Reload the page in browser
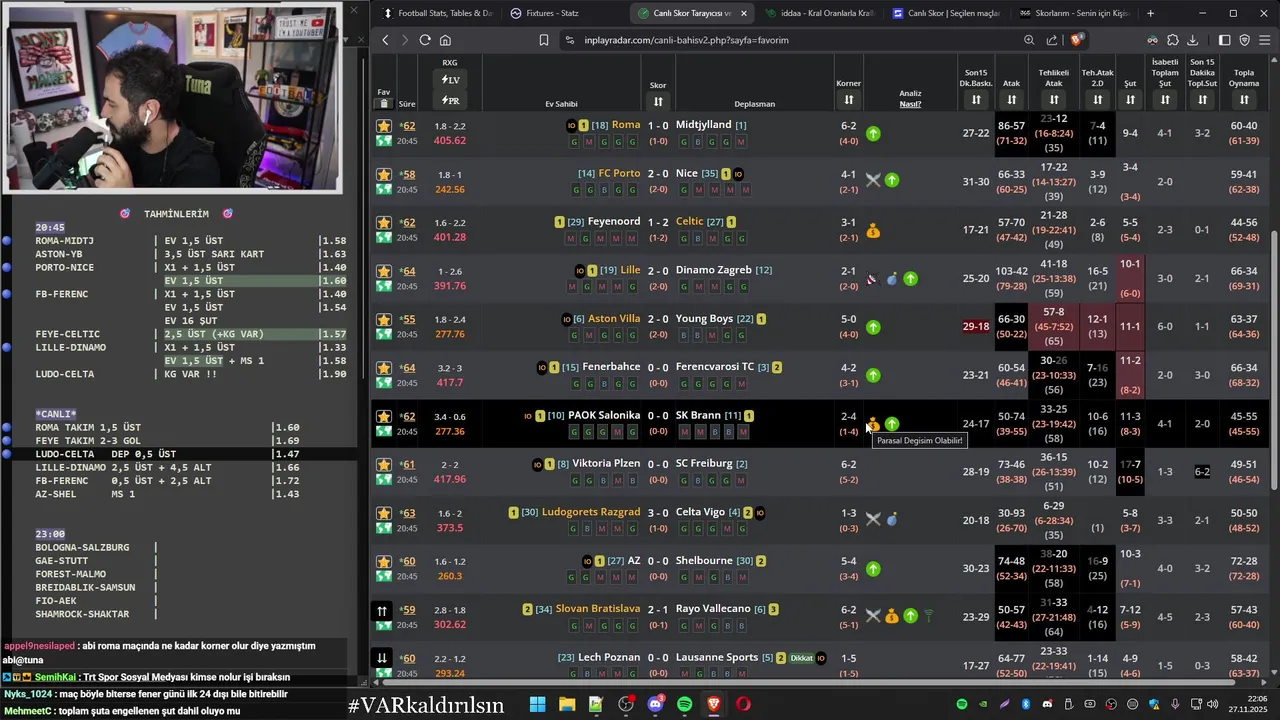This screenshot has height=720, width=1280. 425,40
